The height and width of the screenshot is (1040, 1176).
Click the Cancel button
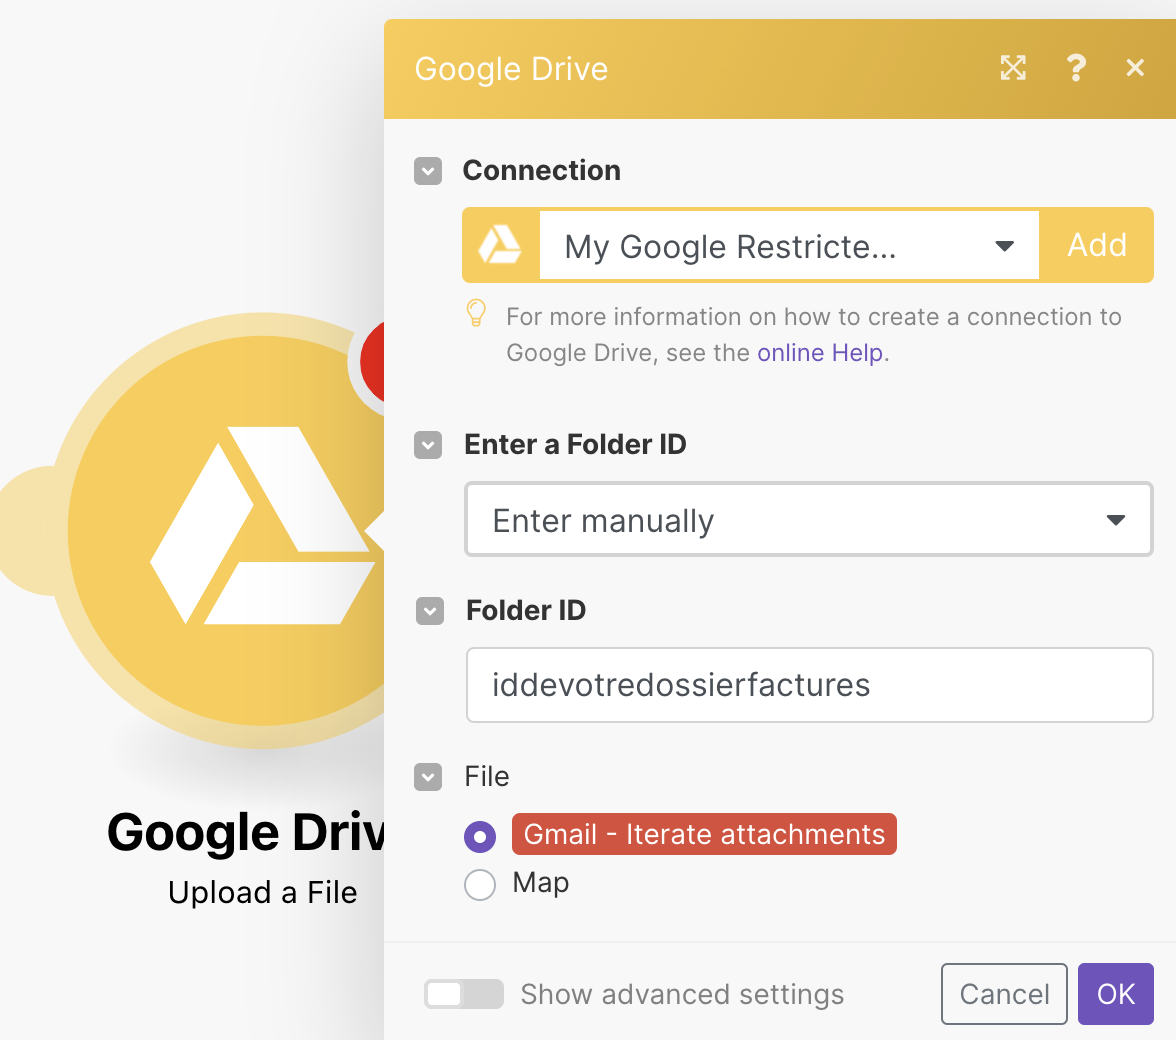pyautogui.click(x=1004, y=994)
